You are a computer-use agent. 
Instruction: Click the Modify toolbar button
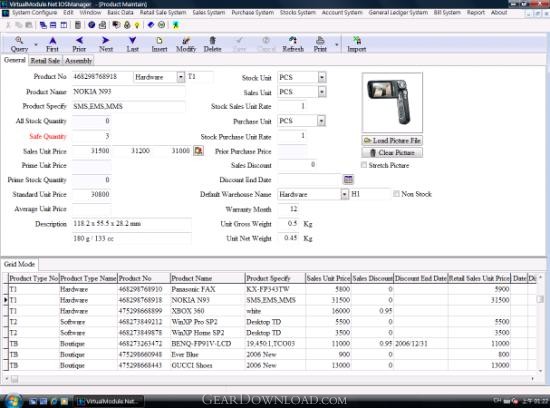click(186, 44)
